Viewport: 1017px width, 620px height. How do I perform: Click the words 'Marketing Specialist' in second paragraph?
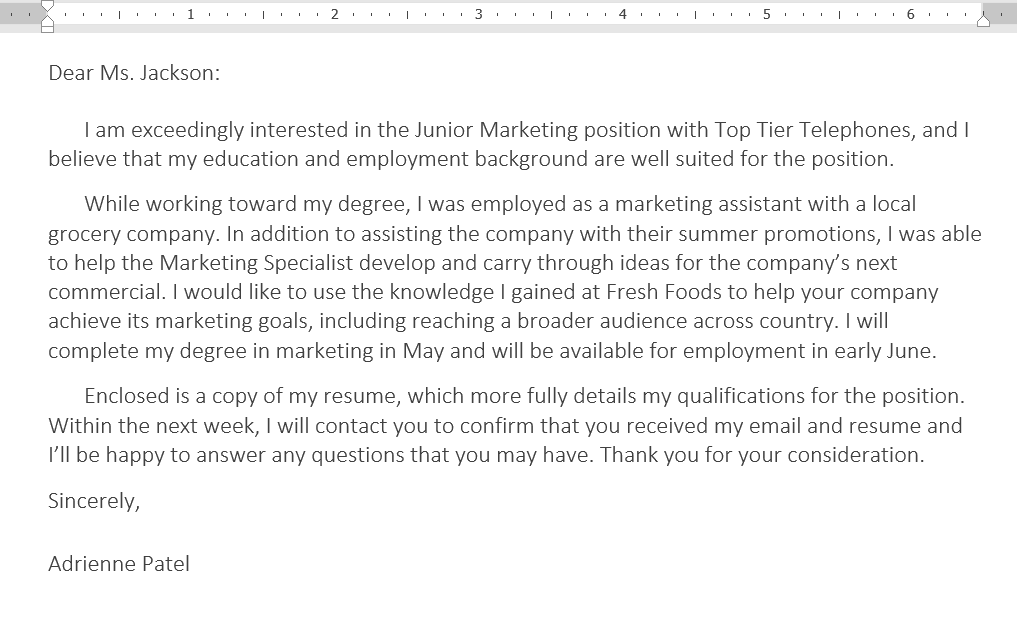click(256, 263)
